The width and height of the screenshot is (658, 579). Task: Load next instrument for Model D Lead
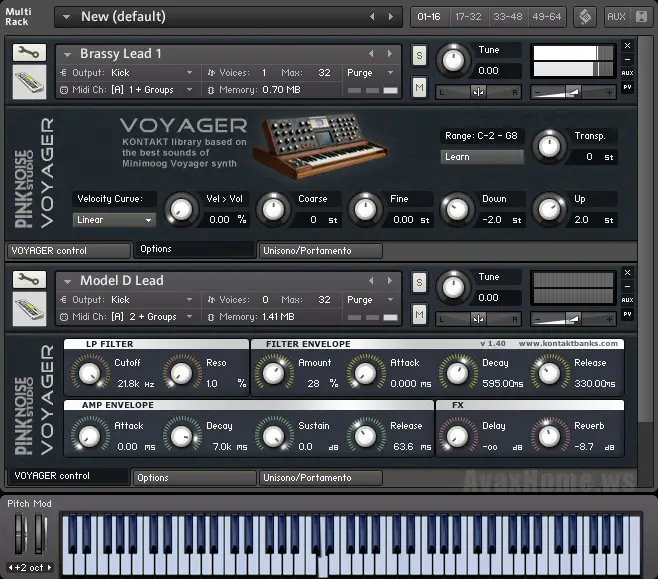click(390, 281)
